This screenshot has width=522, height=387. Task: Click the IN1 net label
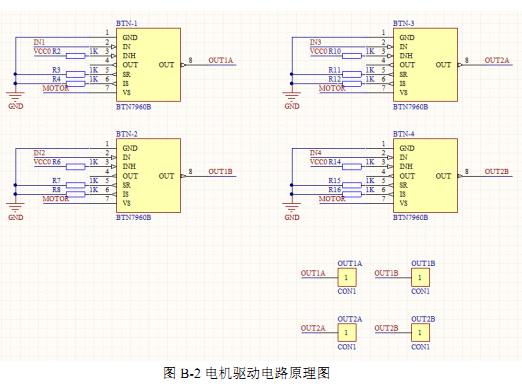39,42
